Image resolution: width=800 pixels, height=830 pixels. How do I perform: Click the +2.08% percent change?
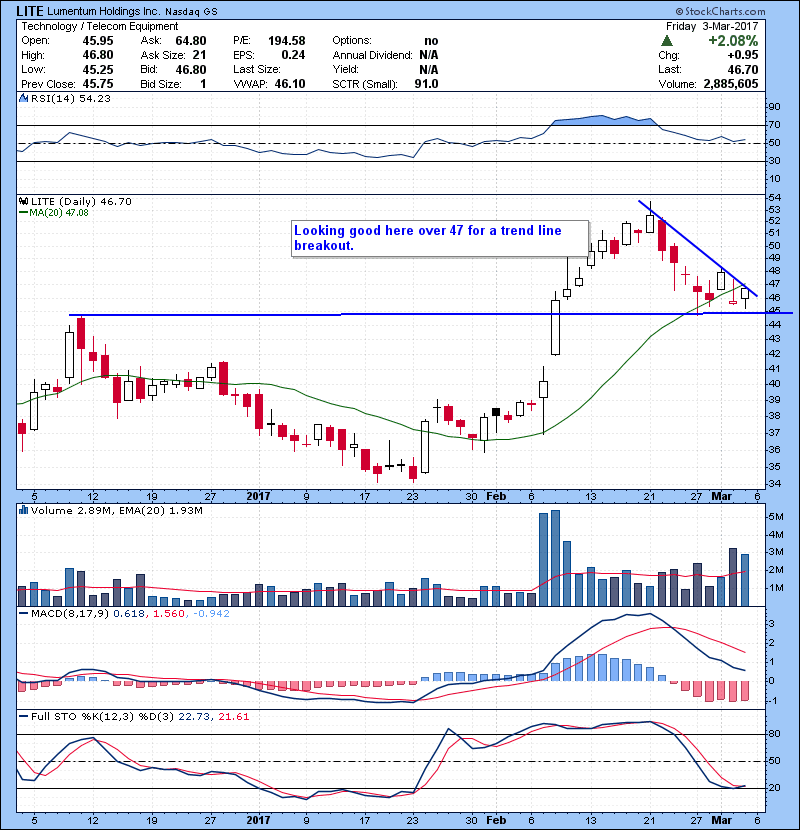[733, 41]
